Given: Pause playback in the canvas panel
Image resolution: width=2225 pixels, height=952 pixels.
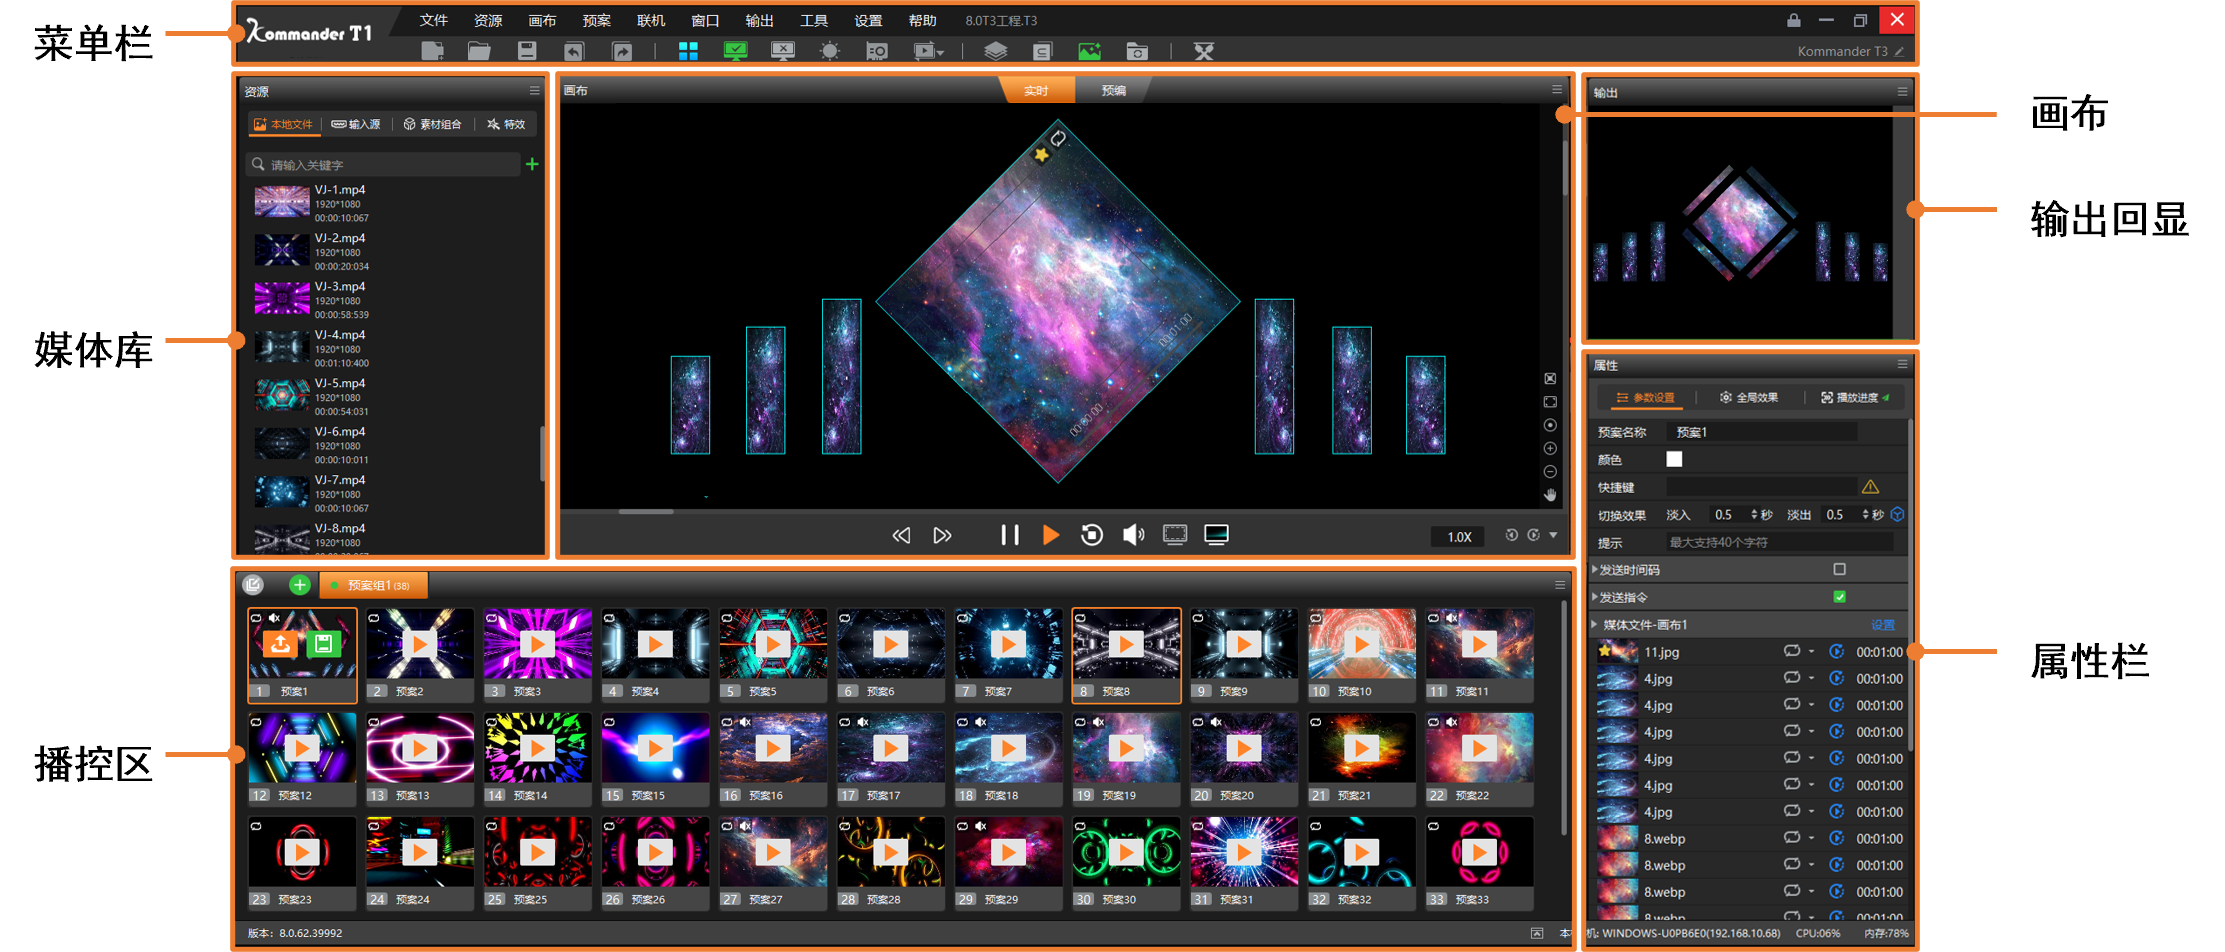Looking at the screenshot, I should [1010, 535].
